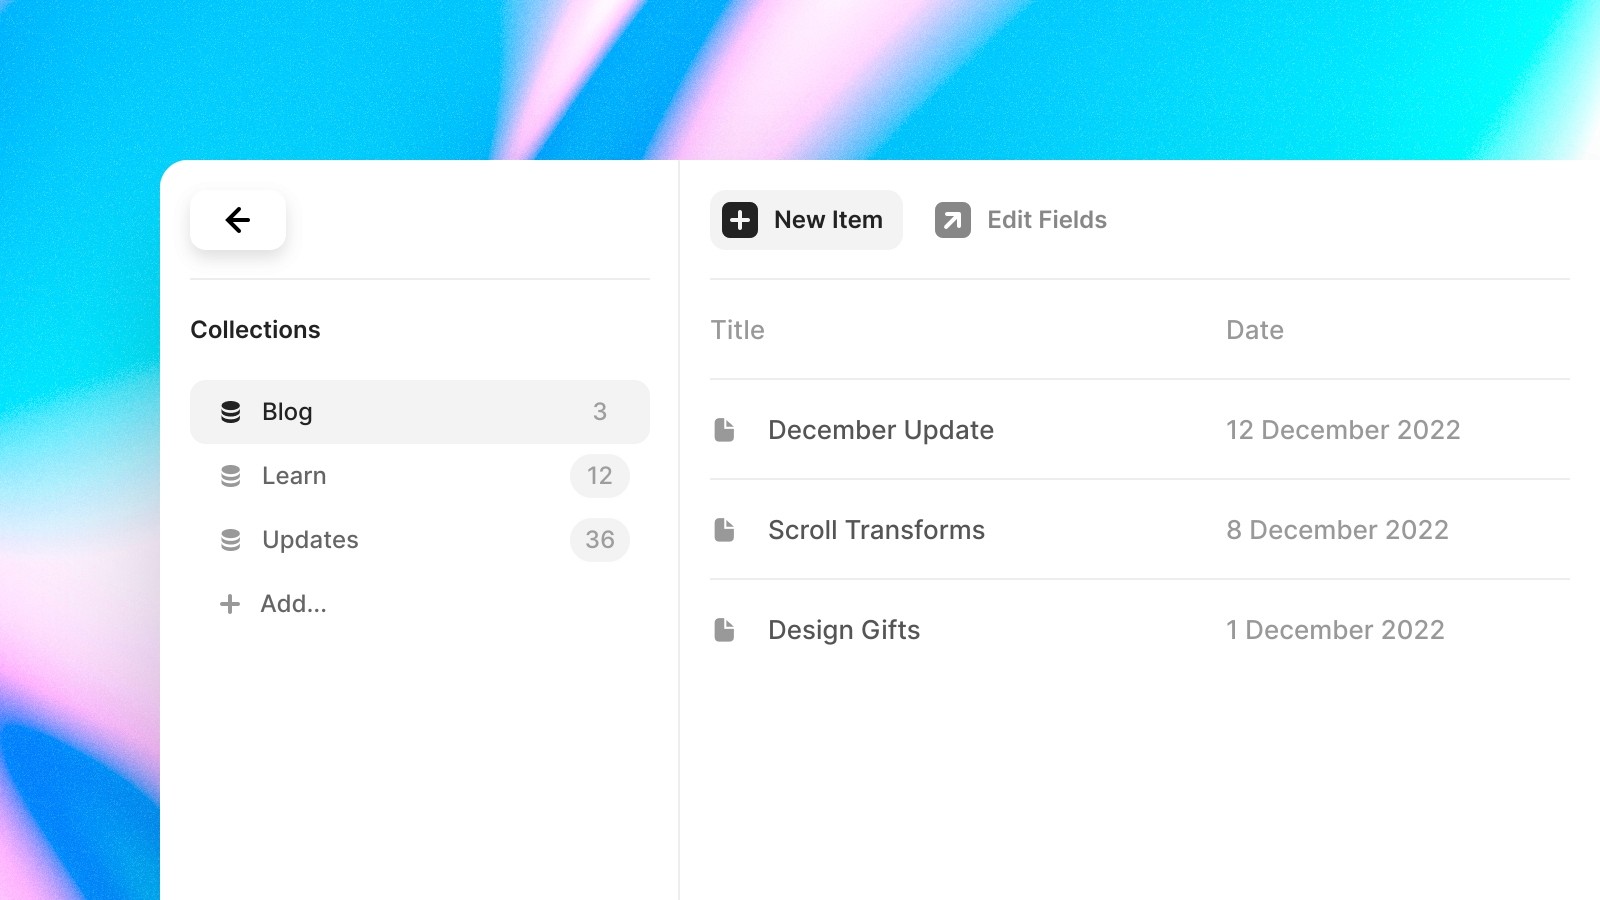Click the page icon beside Scroll Transforms
Image resolution: width=1600 pixels, height=900 pixels.
(722, 529)
